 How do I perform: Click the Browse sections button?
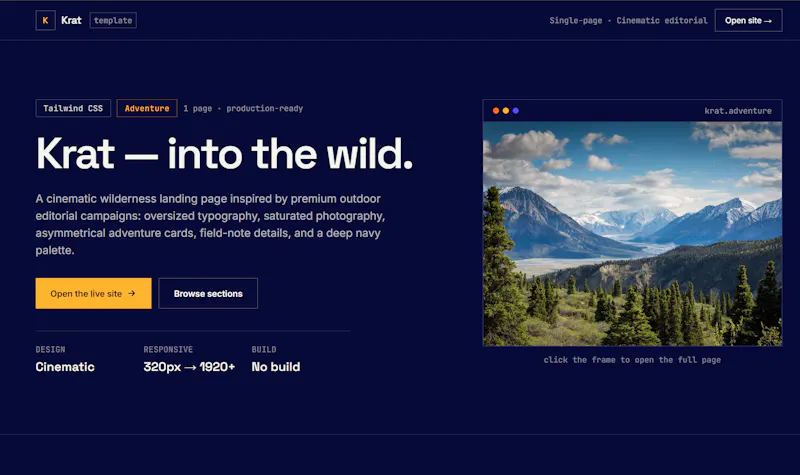click(208, 293)
